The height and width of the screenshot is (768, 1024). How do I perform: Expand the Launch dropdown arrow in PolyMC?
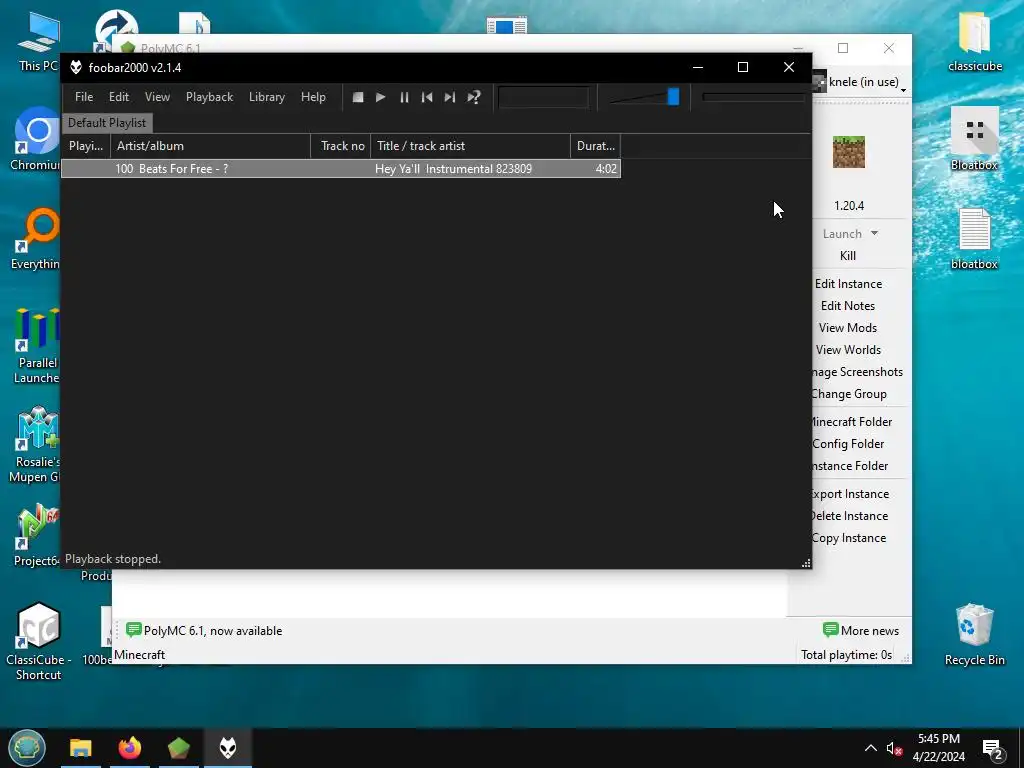pyautogui.click(x=874, y=233)
